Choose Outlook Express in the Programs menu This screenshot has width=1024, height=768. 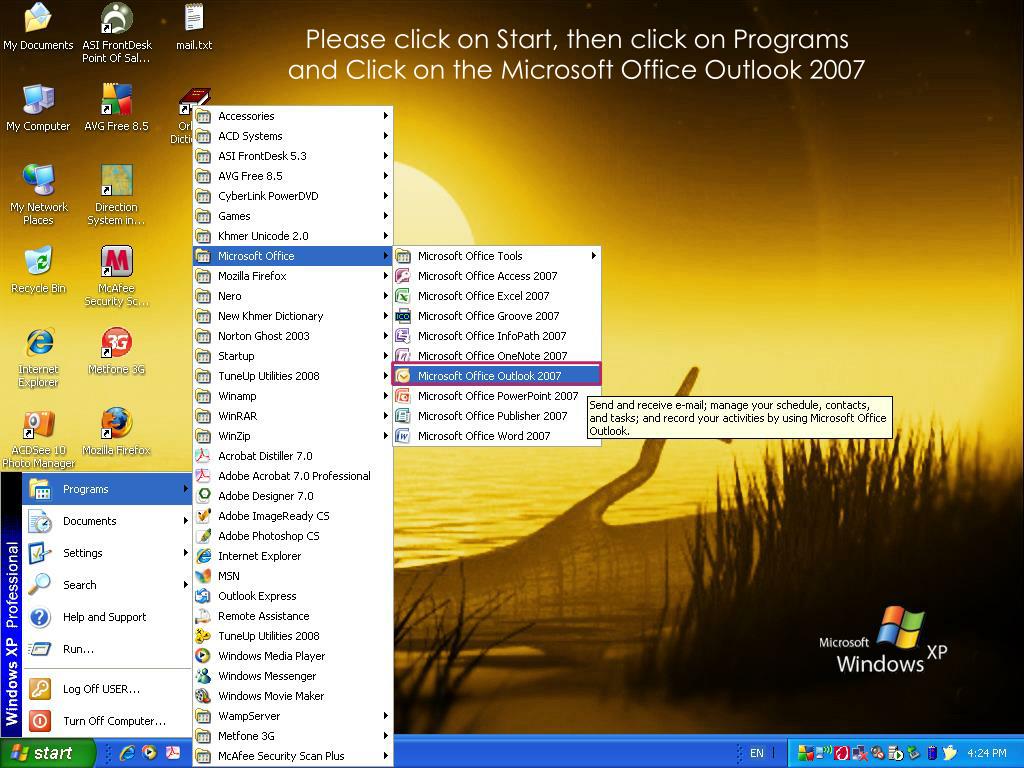[x=293, y=596]
